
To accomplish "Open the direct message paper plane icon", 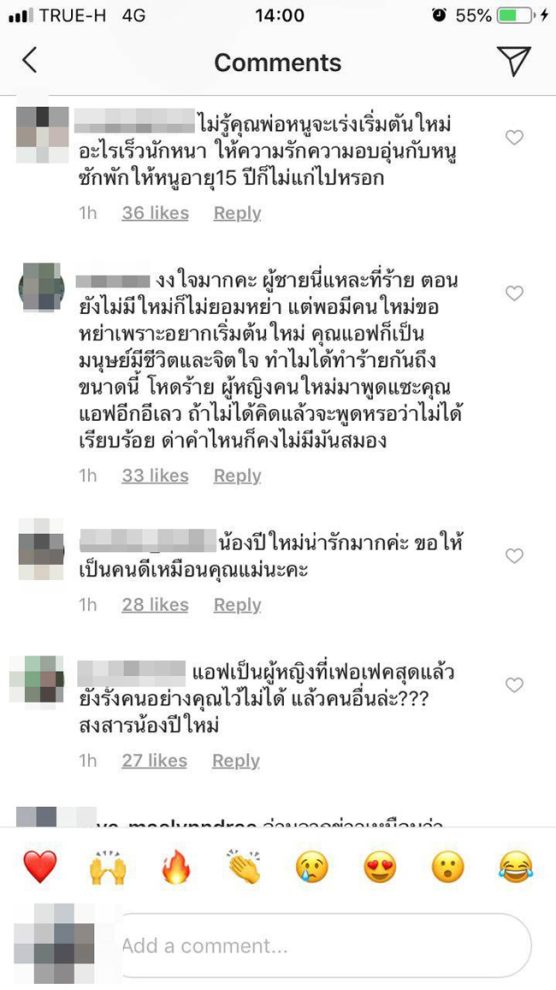I will [x=514, y=61].
